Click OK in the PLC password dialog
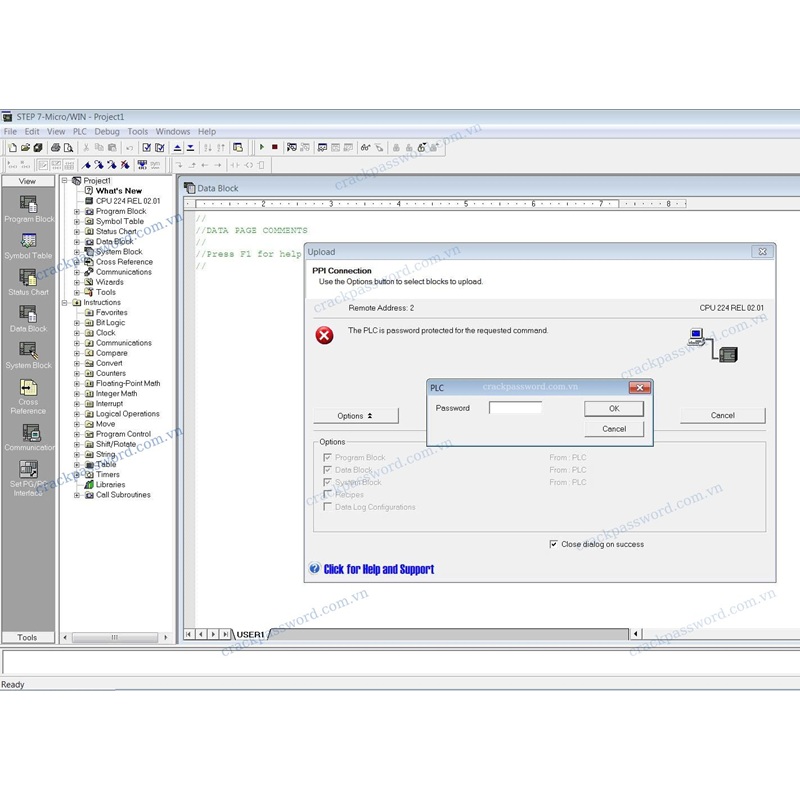This screenshot has height=800, width=800. (x=613, y=408)
